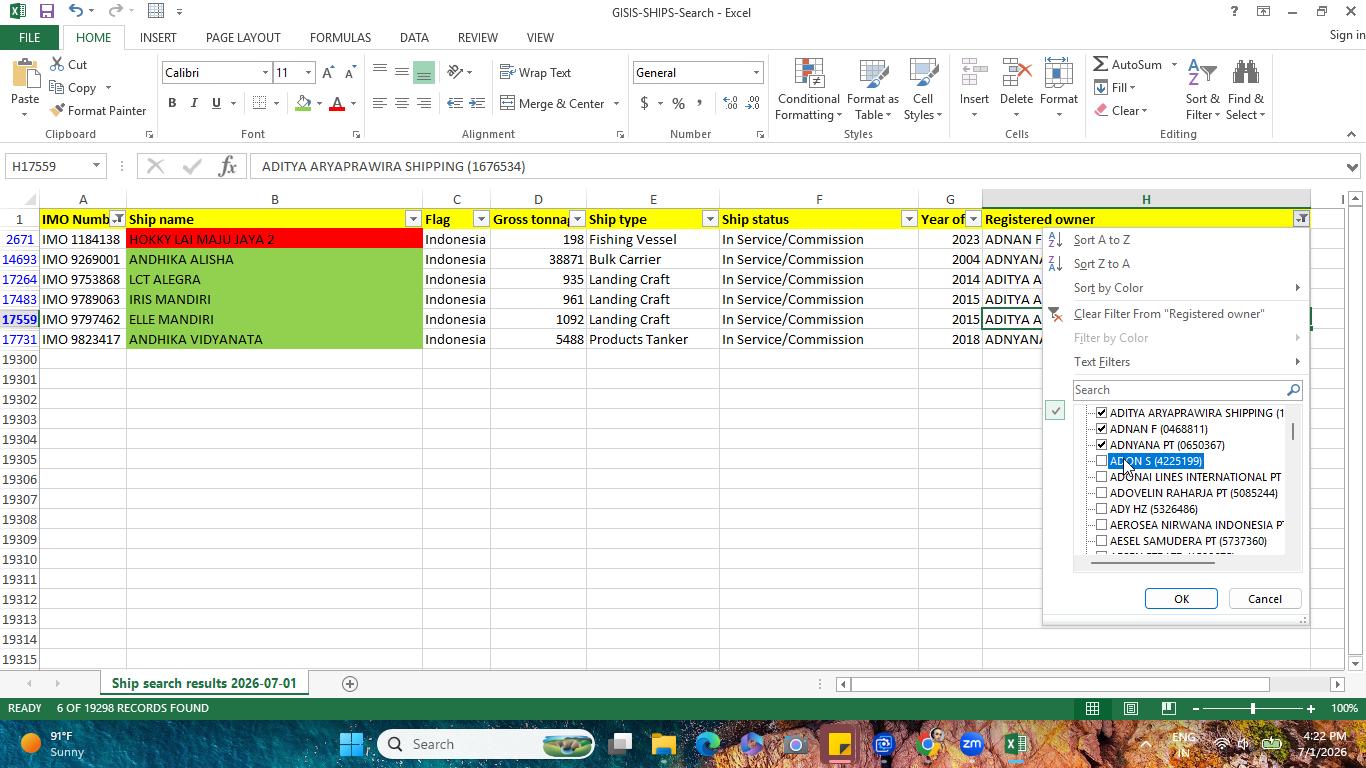Toggle Italic formatting

(194, 103)
